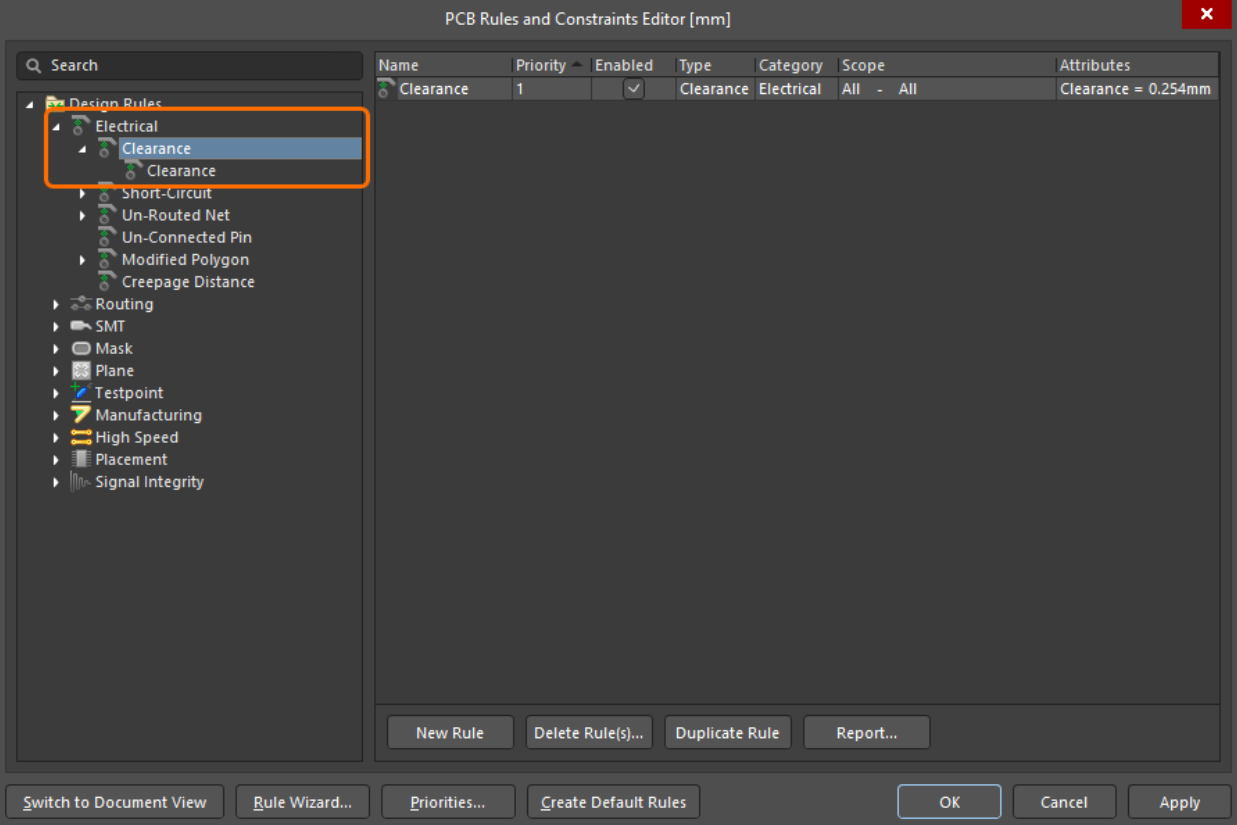This screenshot has width=1237, height=825.
Task: Click the Manufacturing category icon
Action: [81, 415]
